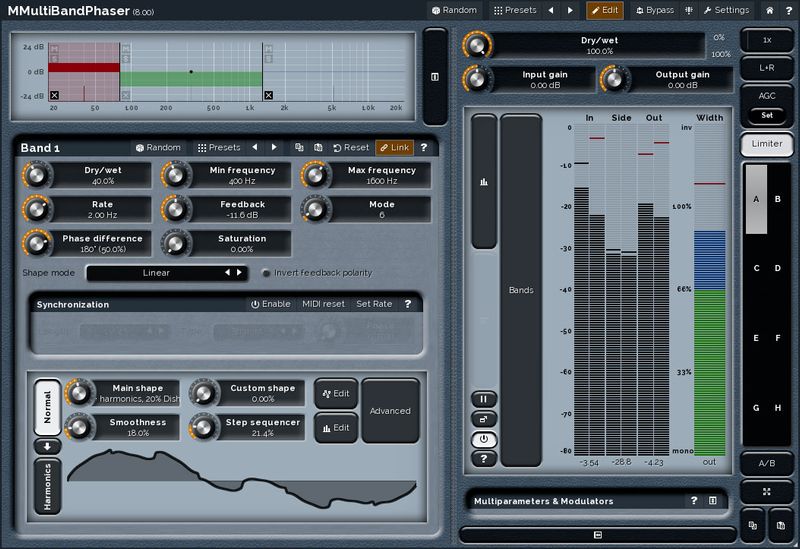The height and width of the screenshot is (549, 800).
Task: Open Band 1 help question mark
Action: 423,147
